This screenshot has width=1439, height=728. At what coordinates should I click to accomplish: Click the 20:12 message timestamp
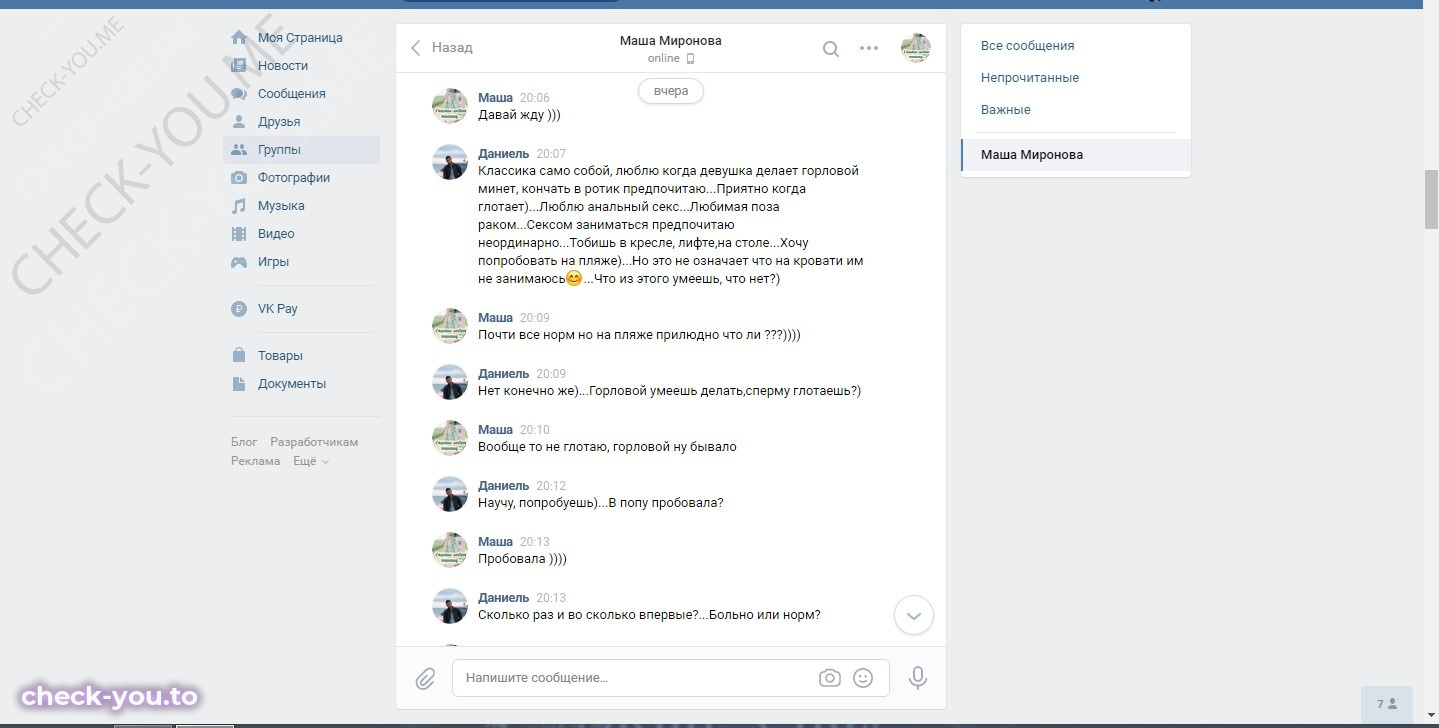pyautogui.click(x=551, y=486)
